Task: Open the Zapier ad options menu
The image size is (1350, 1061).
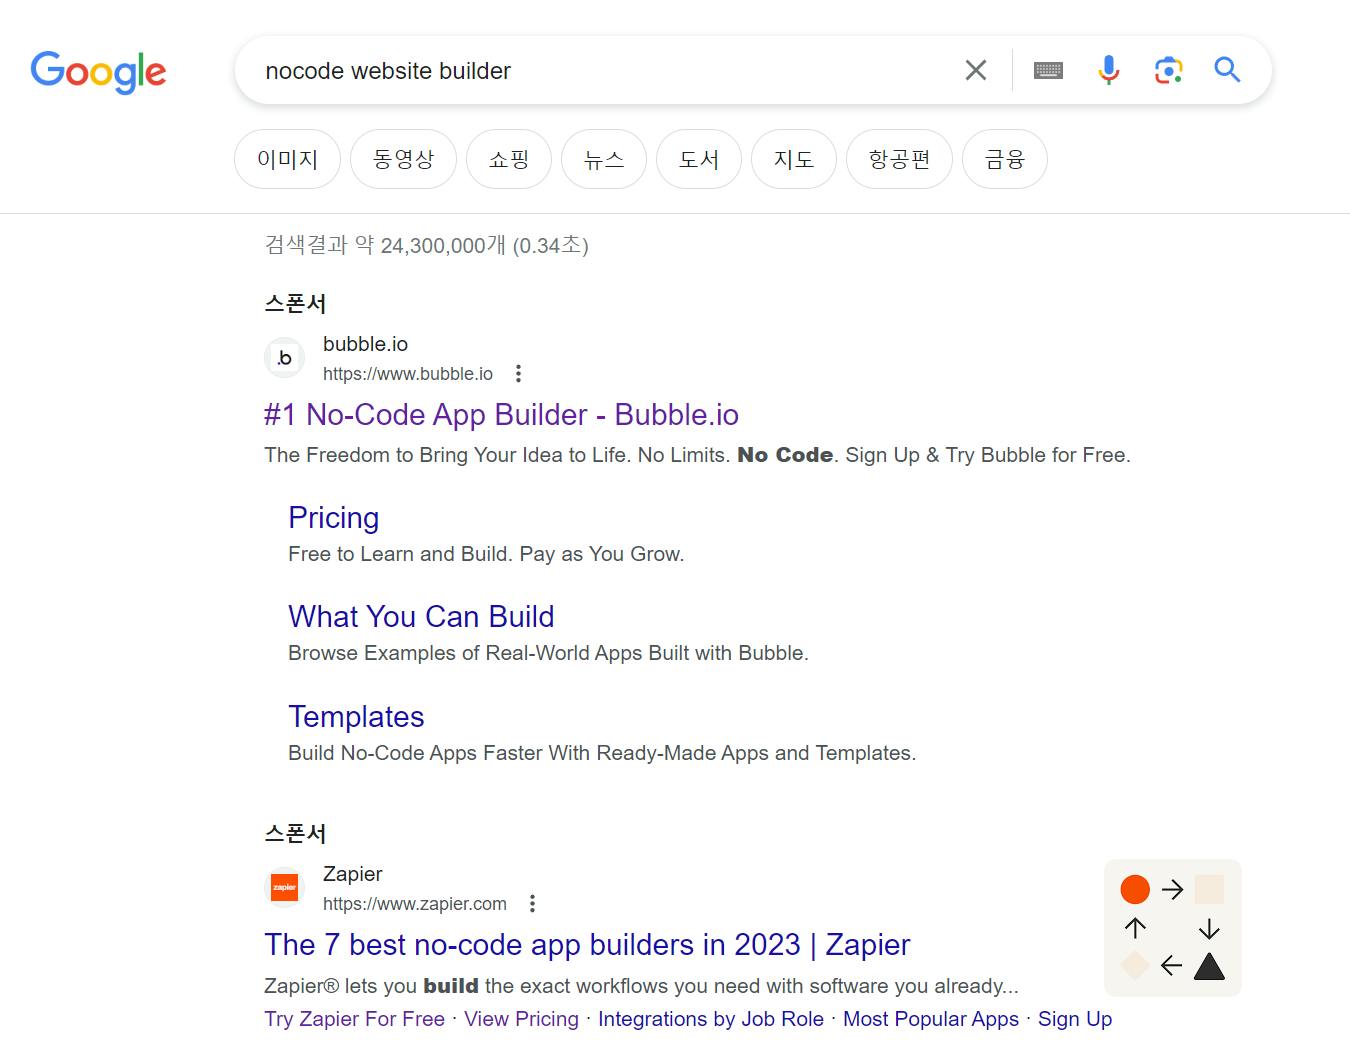Action: coord(532,904)
